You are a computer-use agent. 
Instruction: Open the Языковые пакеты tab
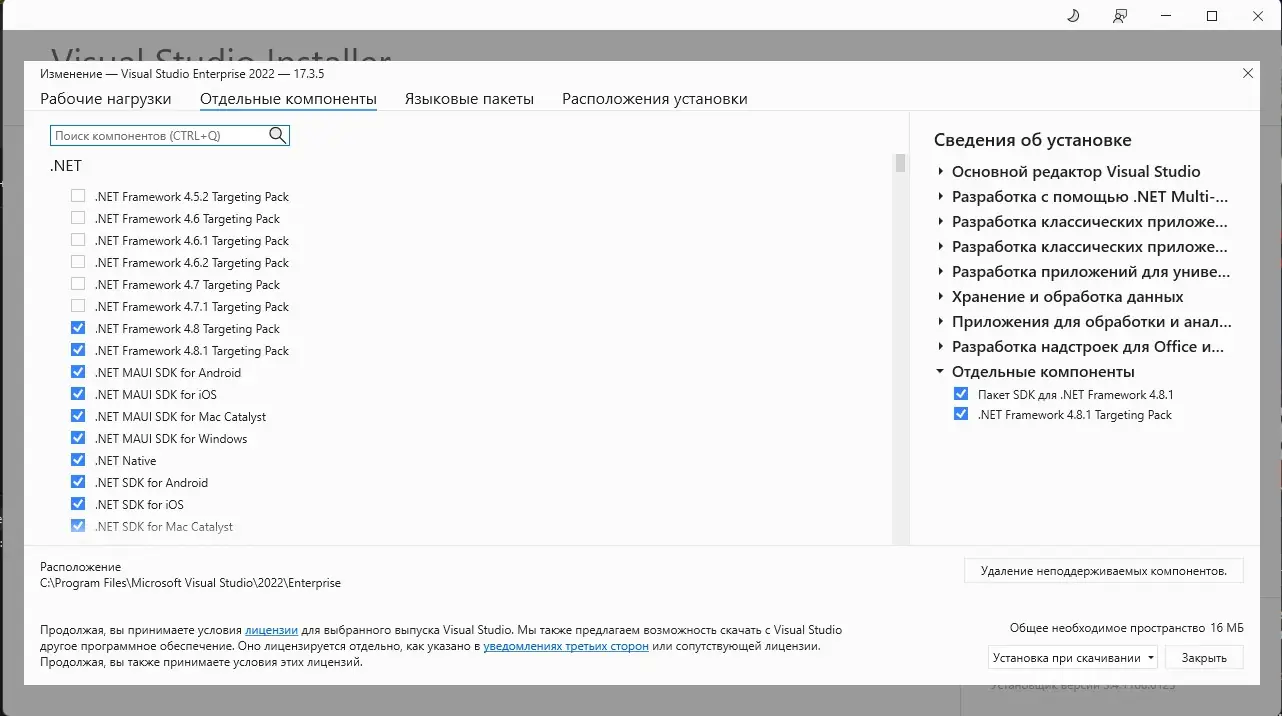[x=469, y=99]
